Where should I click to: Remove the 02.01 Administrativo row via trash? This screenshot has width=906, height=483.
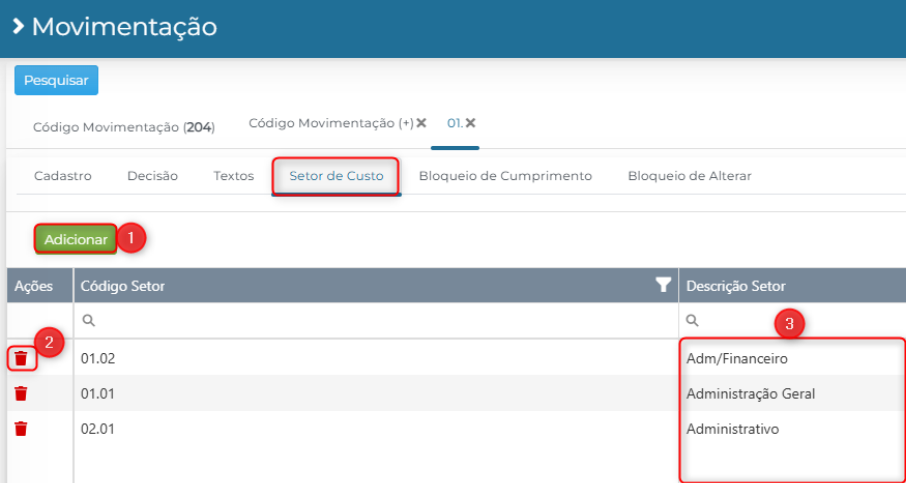click(21, 429)
